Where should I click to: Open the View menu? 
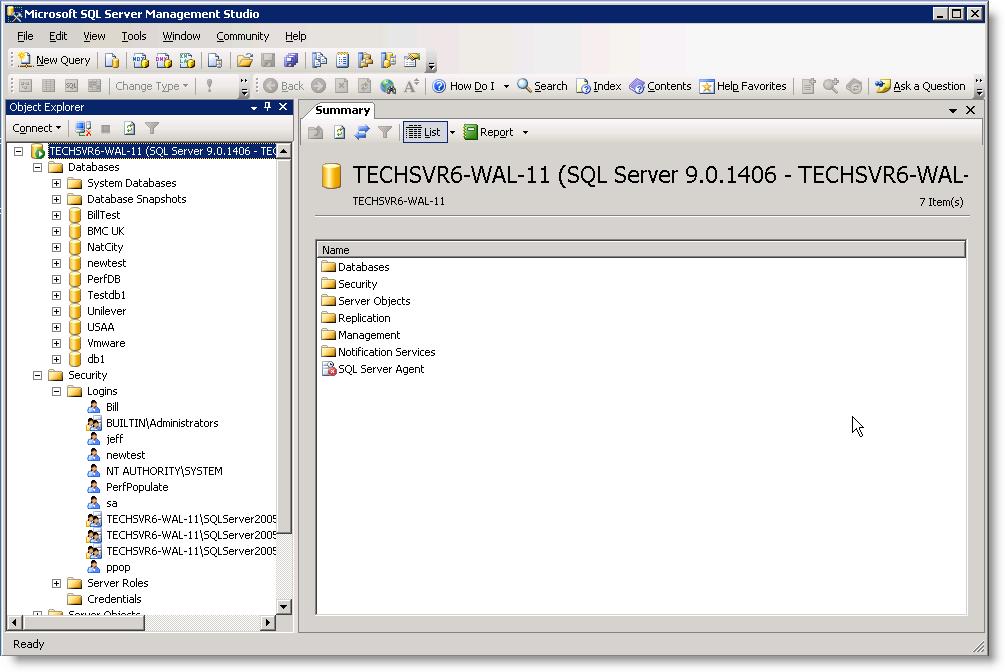[x=94, y=37]
